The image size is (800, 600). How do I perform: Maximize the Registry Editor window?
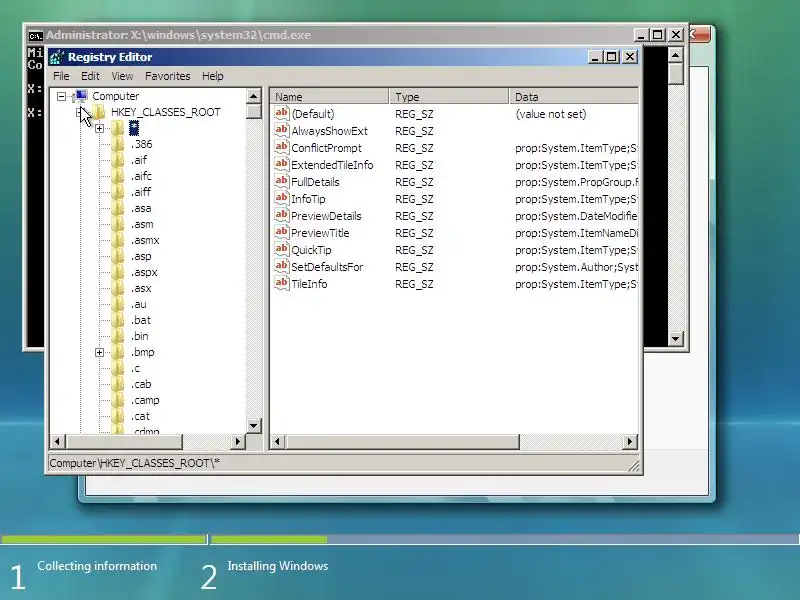(x=612, y=57)
